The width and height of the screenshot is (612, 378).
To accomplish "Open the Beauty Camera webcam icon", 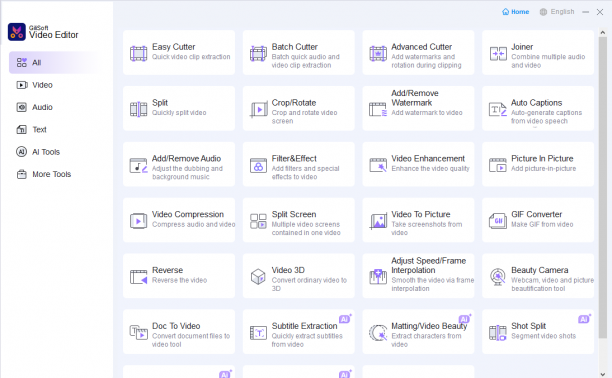I will click(x=498, y=277).
